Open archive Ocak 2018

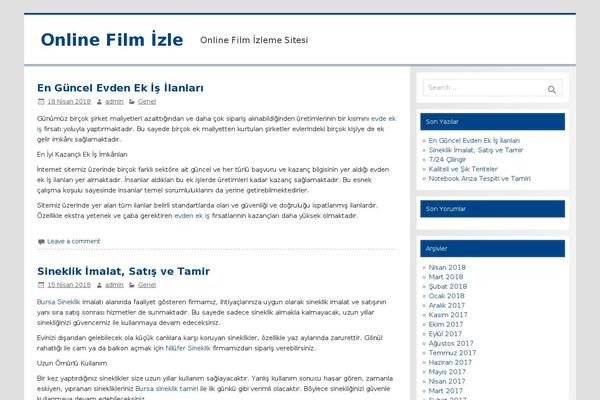pos(447,296)
